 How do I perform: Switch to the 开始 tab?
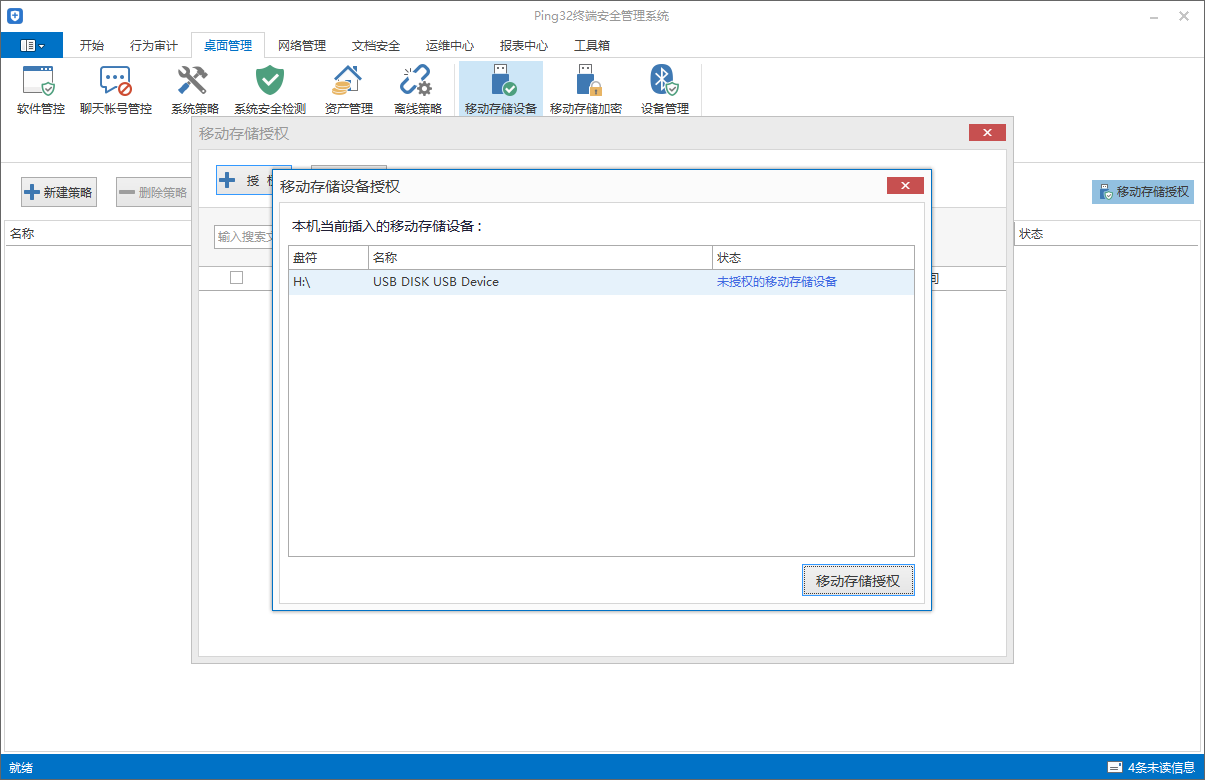[x=92, y=46]
